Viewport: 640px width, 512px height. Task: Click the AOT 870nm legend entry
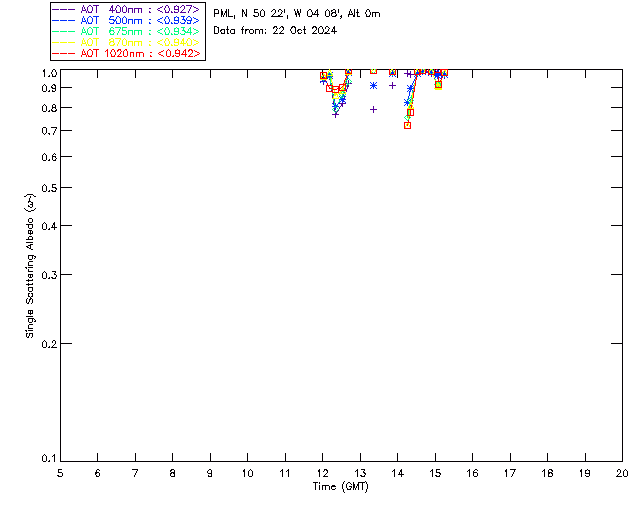click(x=126, y=42)
